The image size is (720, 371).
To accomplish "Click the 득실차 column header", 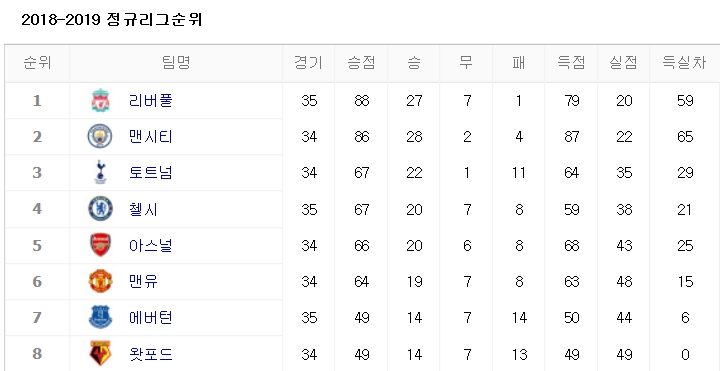I will [x=684, y=63].
